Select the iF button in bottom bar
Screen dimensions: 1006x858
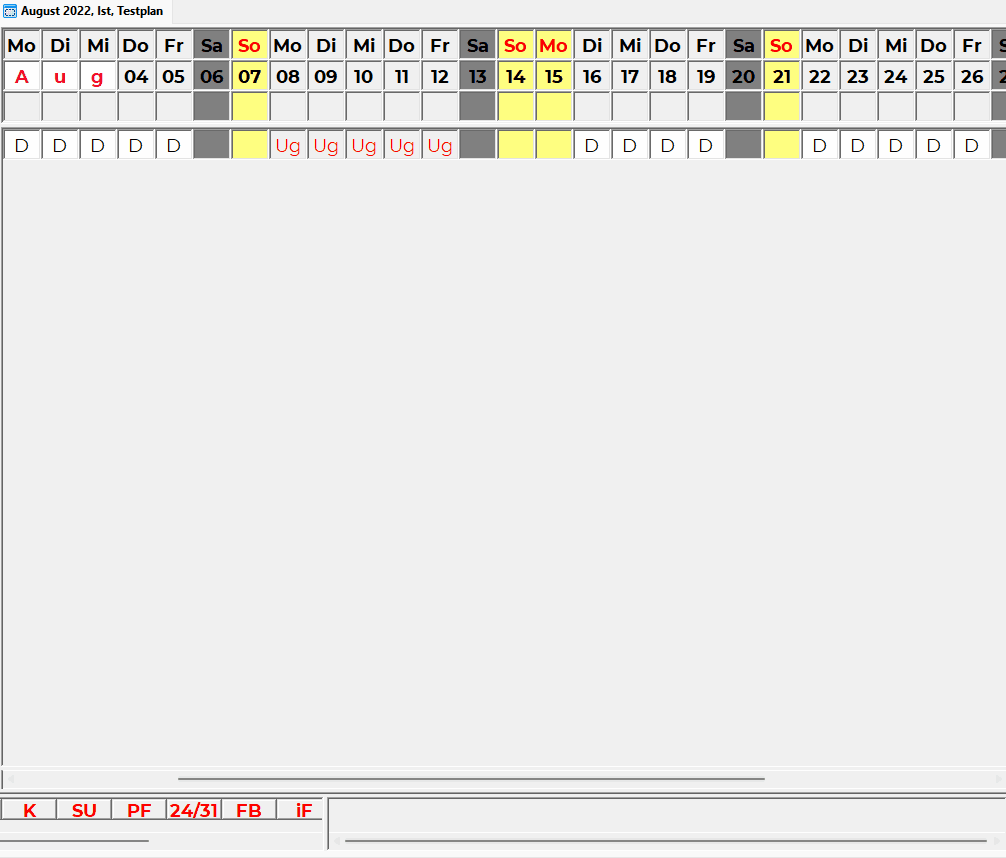tap(304, 810)
